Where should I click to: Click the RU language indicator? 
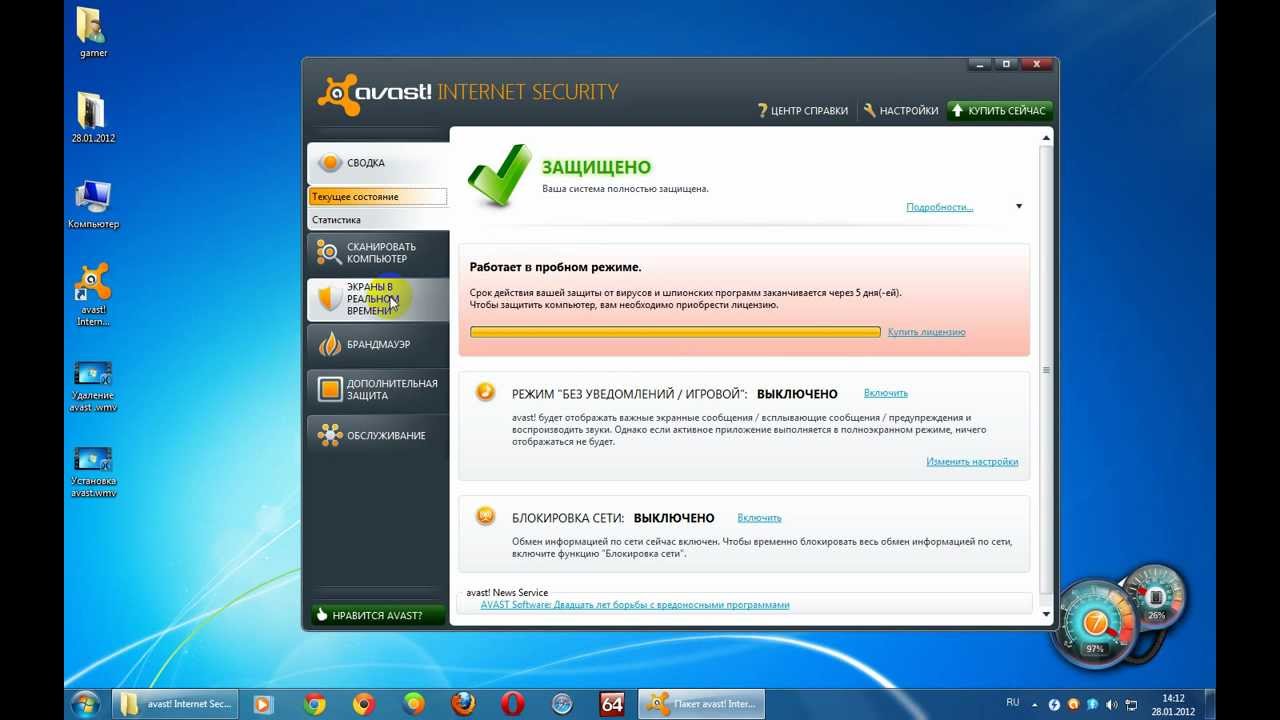tap(1013, 703)
